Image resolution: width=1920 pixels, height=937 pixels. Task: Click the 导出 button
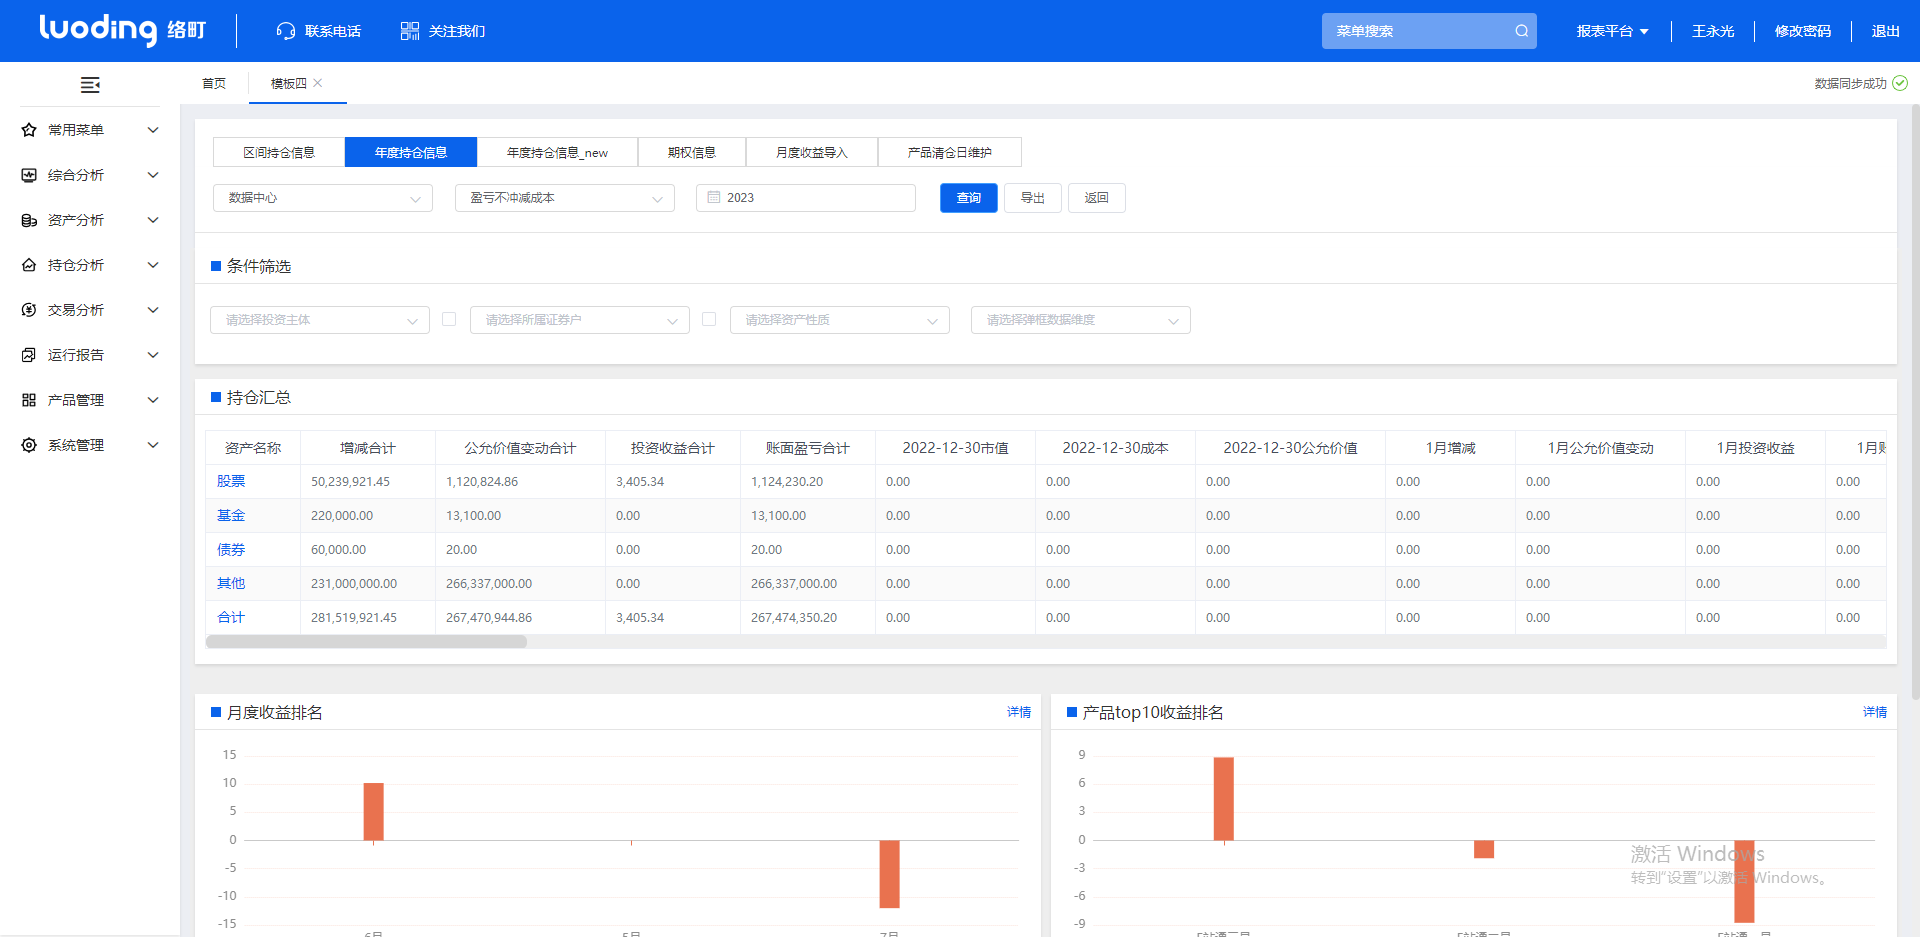(x=1033, y=198)
